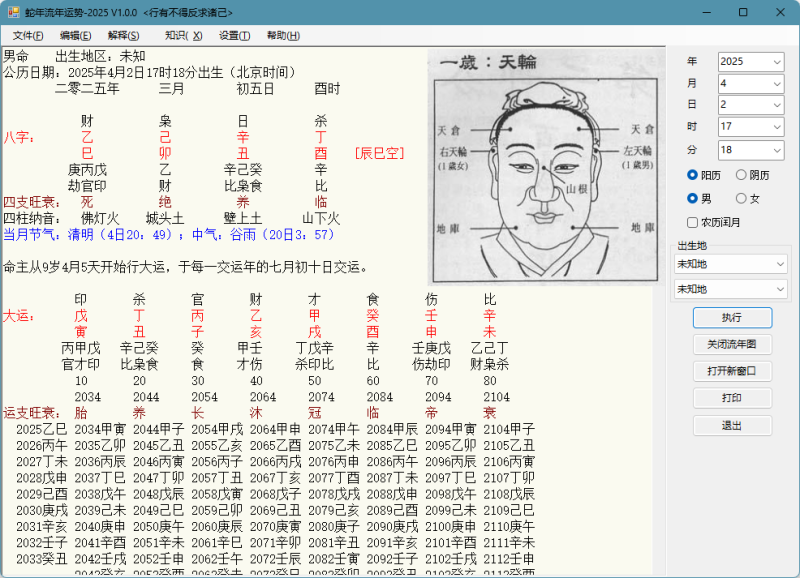Image resolution: width=800 pixels, height=578 pixels.
Task: Select the 女 gender radio button
Action: tap(742, 198)
